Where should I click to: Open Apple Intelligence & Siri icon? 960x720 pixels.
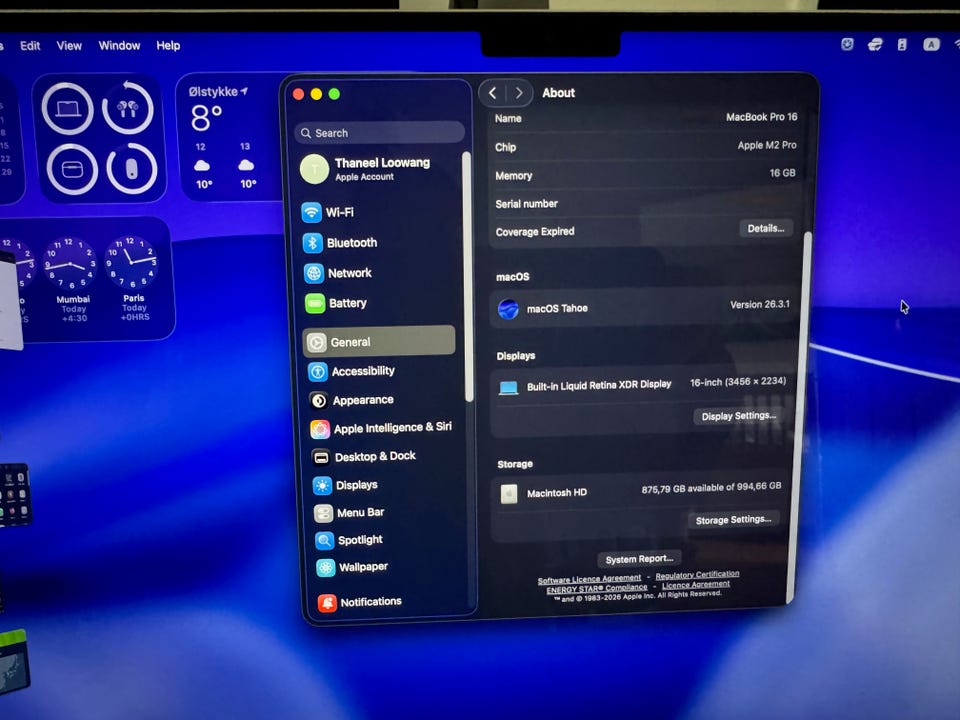(x=320, y=429)
